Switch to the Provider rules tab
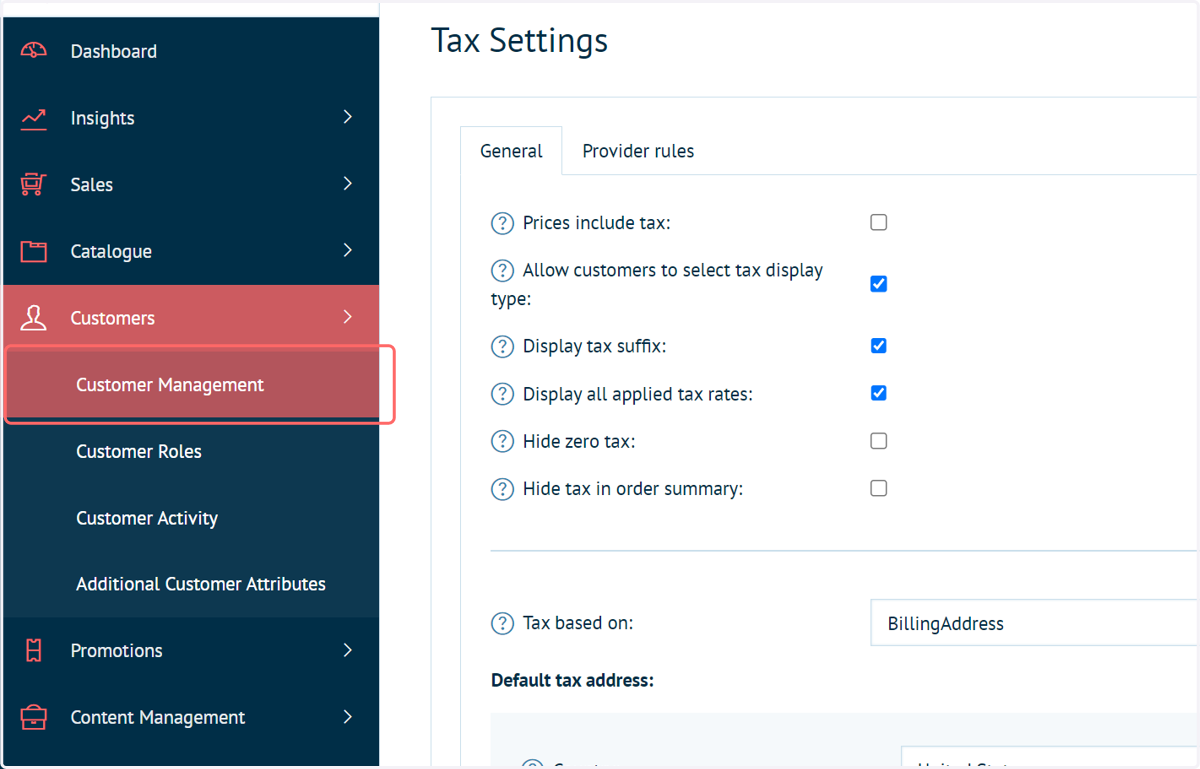Image resolution: width=1200 pixels, height=769 pixels. click(638, 151)
